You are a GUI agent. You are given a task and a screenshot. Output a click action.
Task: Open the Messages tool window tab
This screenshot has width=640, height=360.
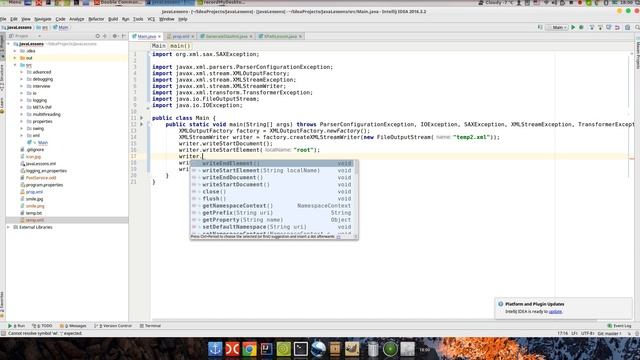(x=73, y=326)
